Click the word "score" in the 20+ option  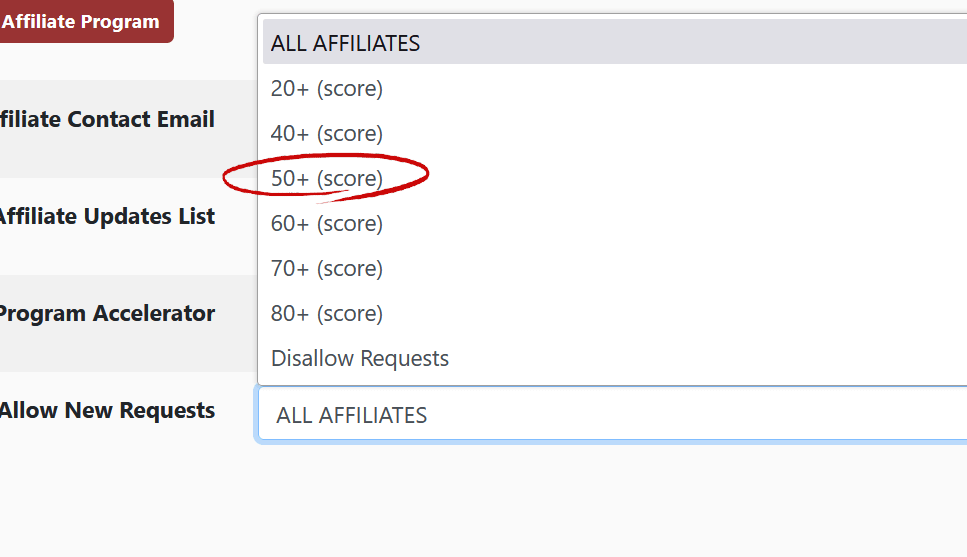click(x=350, y=88)
